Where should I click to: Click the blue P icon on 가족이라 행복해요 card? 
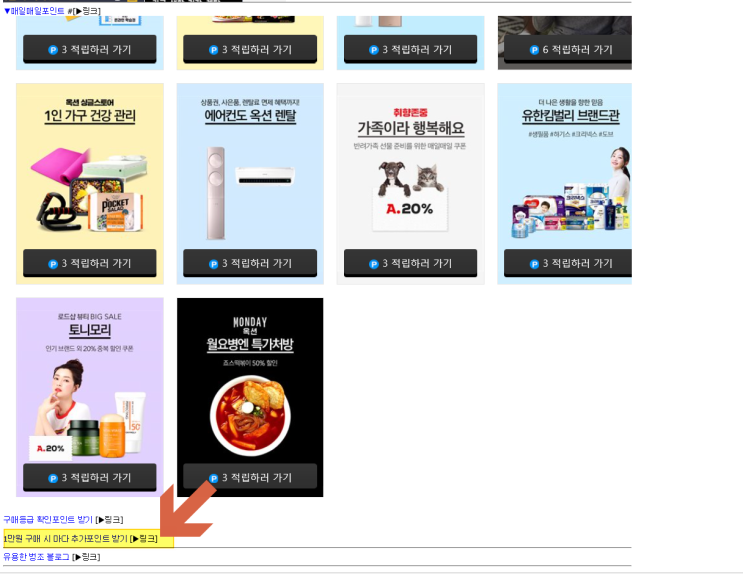point(374,264)
